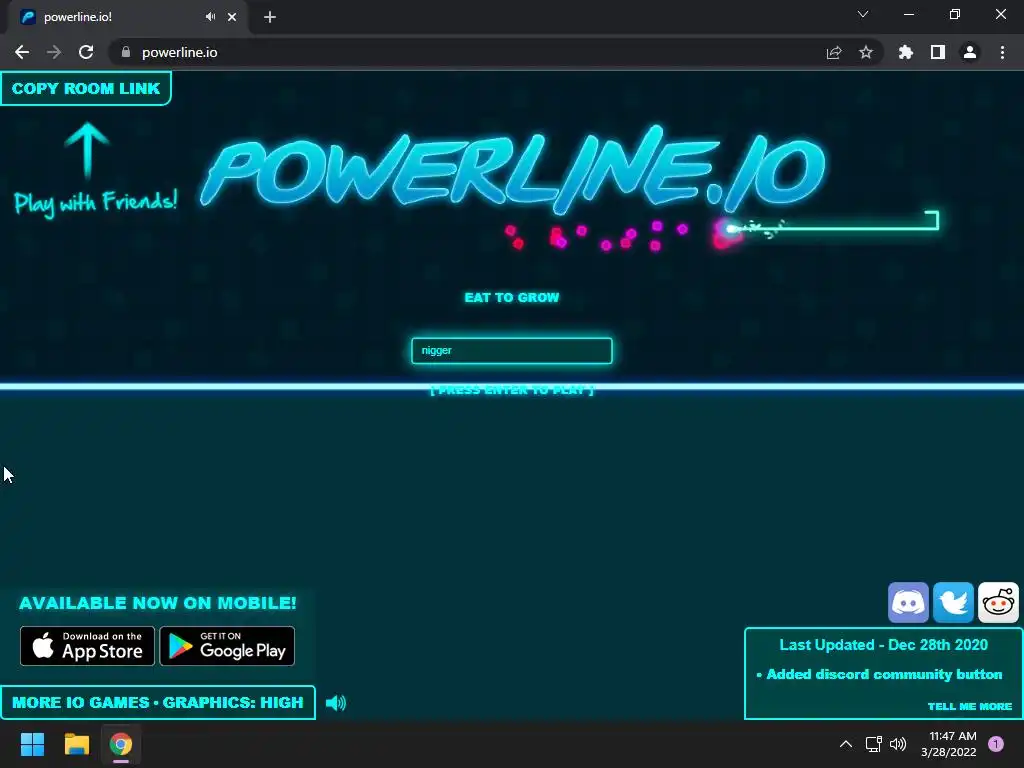The width and height of the screenshot is (1024, 768).
Task: Expand the hidden system tray icons
Action: pyautogui.click(x=846, y=744)
